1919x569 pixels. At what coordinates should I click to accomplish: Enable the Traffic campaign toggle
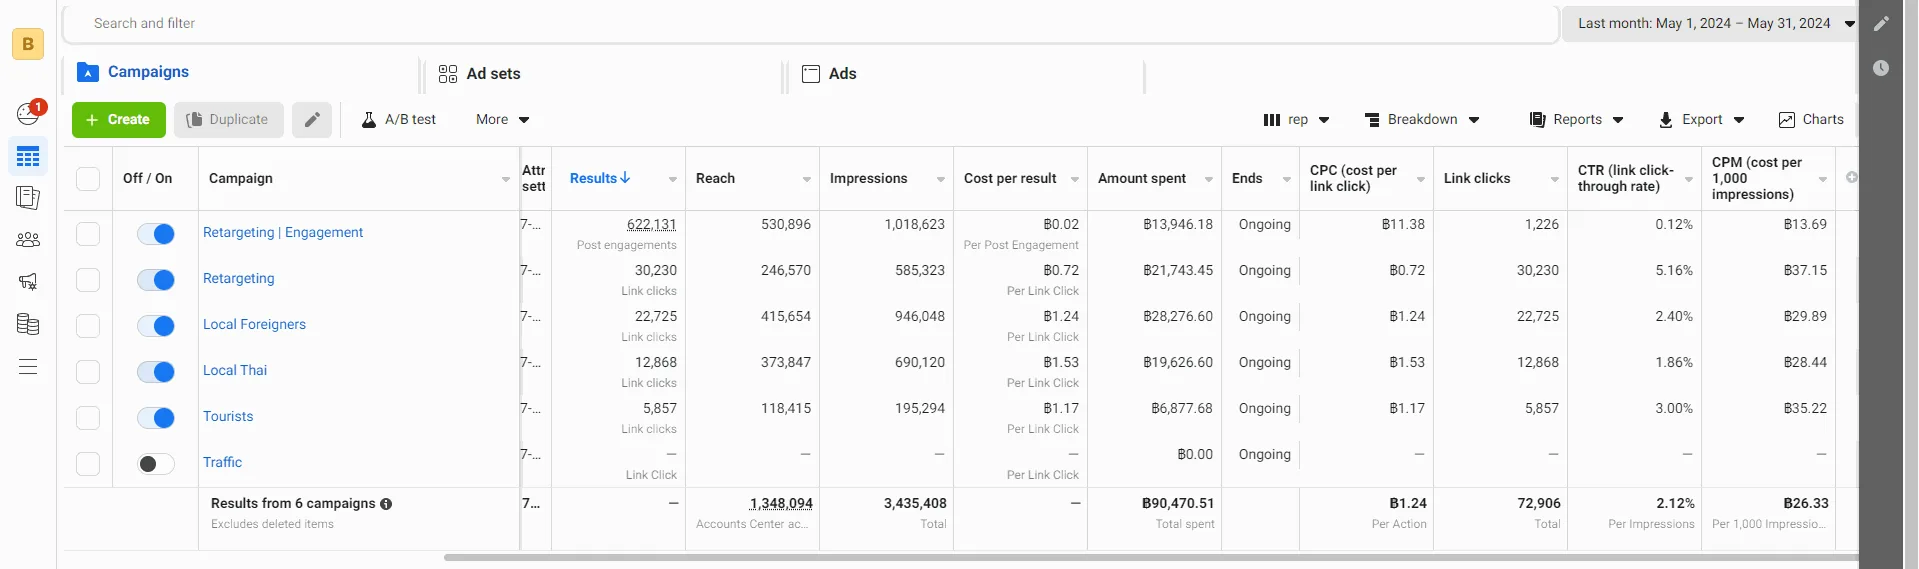(156, 464)
